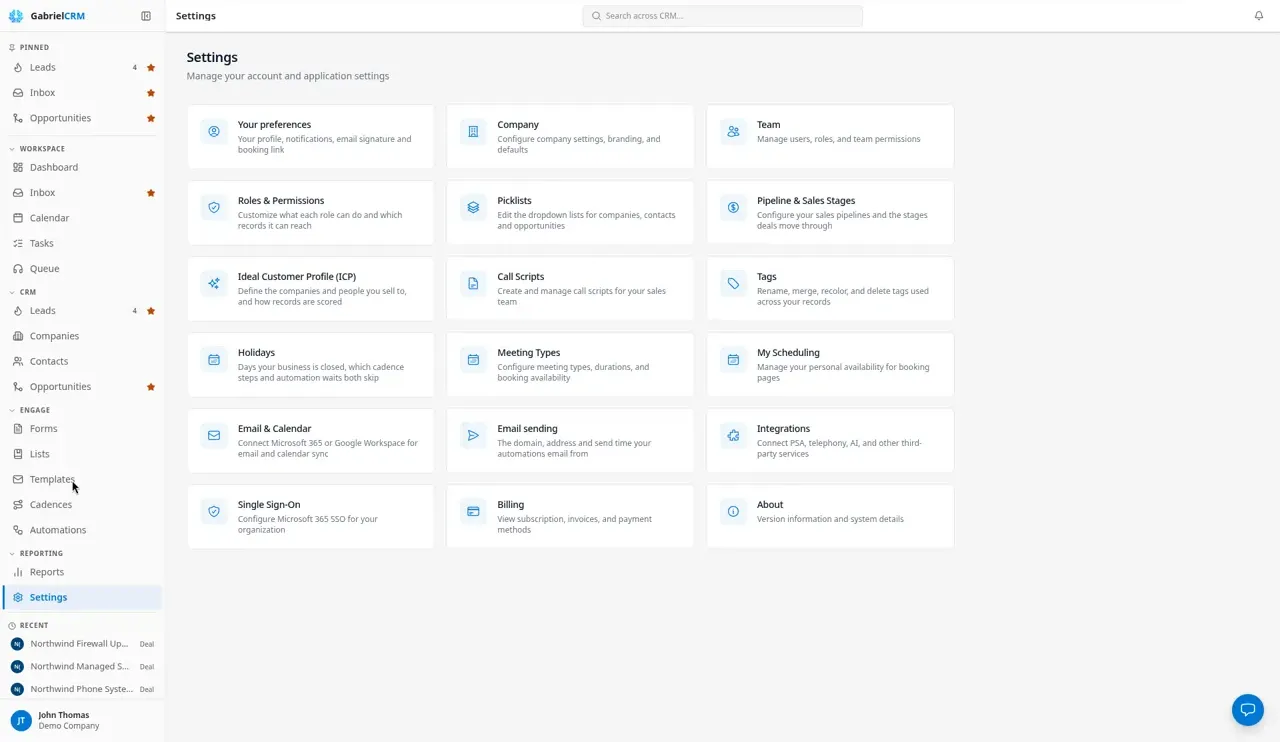The width and height of the screenshot is (1280, 742).
Task: Collapse the Engage sidebar section
Action: coord(30,410)
